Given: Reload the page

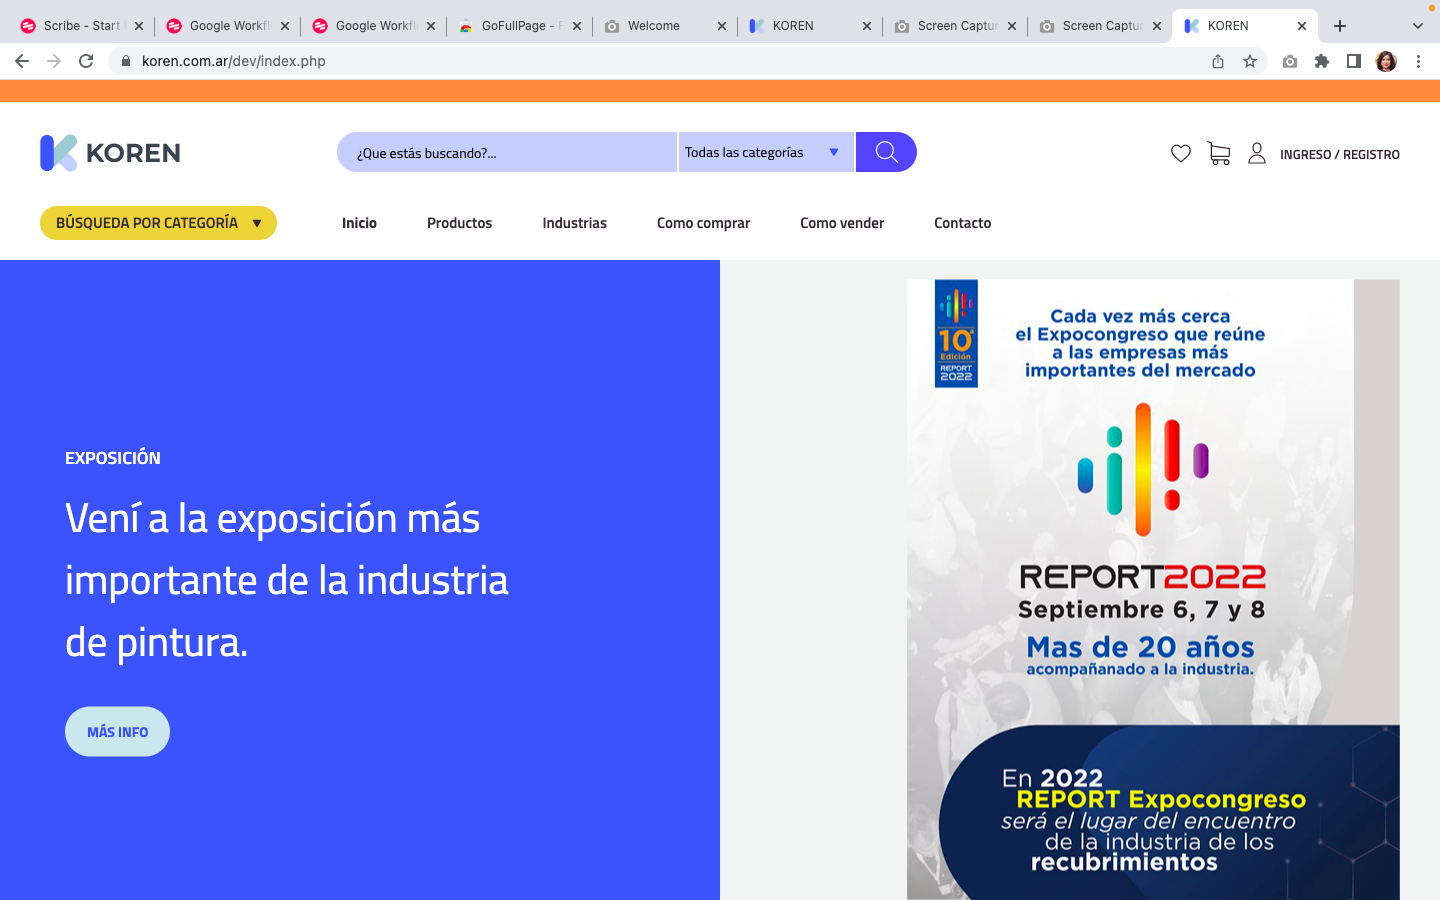Looking at the screenshot, I should [x=86, y=61].
